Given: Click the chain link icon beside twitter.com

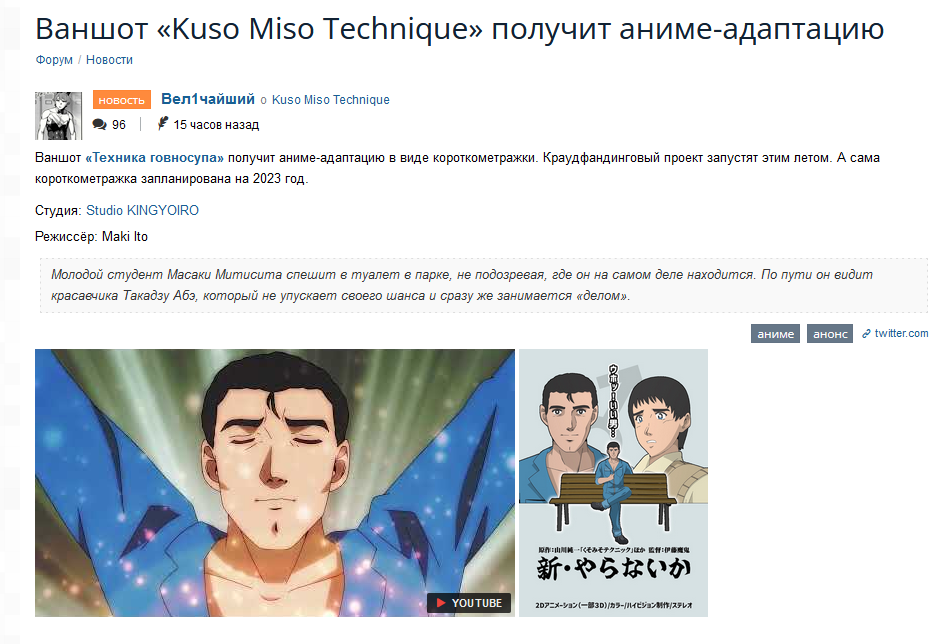Looking at the screenshot, I should pos(867,334).
